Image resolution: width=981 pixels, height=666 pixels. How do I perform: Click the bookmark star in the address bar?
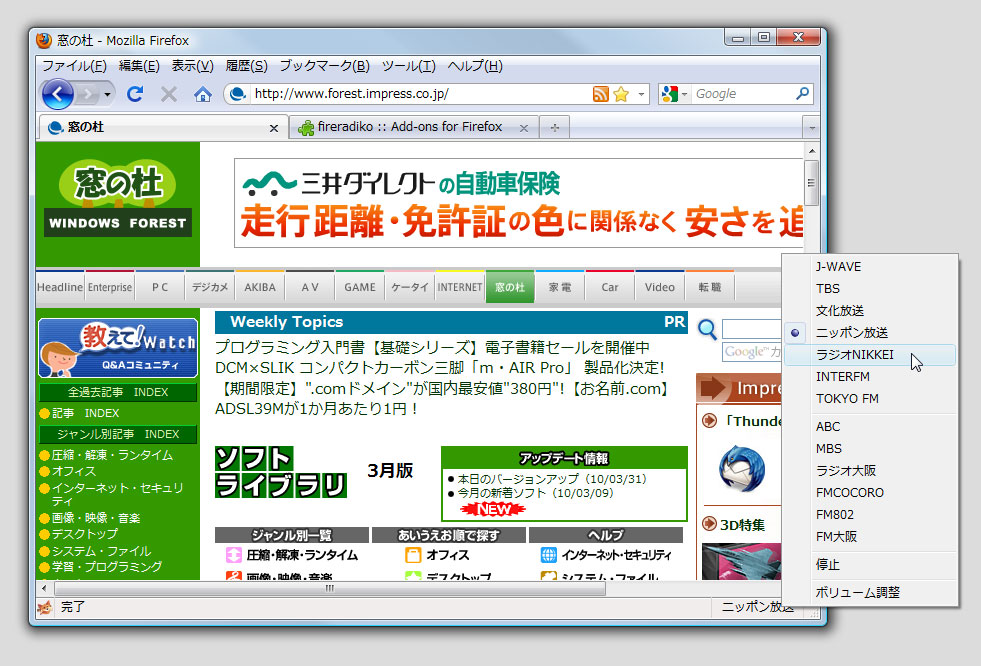coord(620,93)
